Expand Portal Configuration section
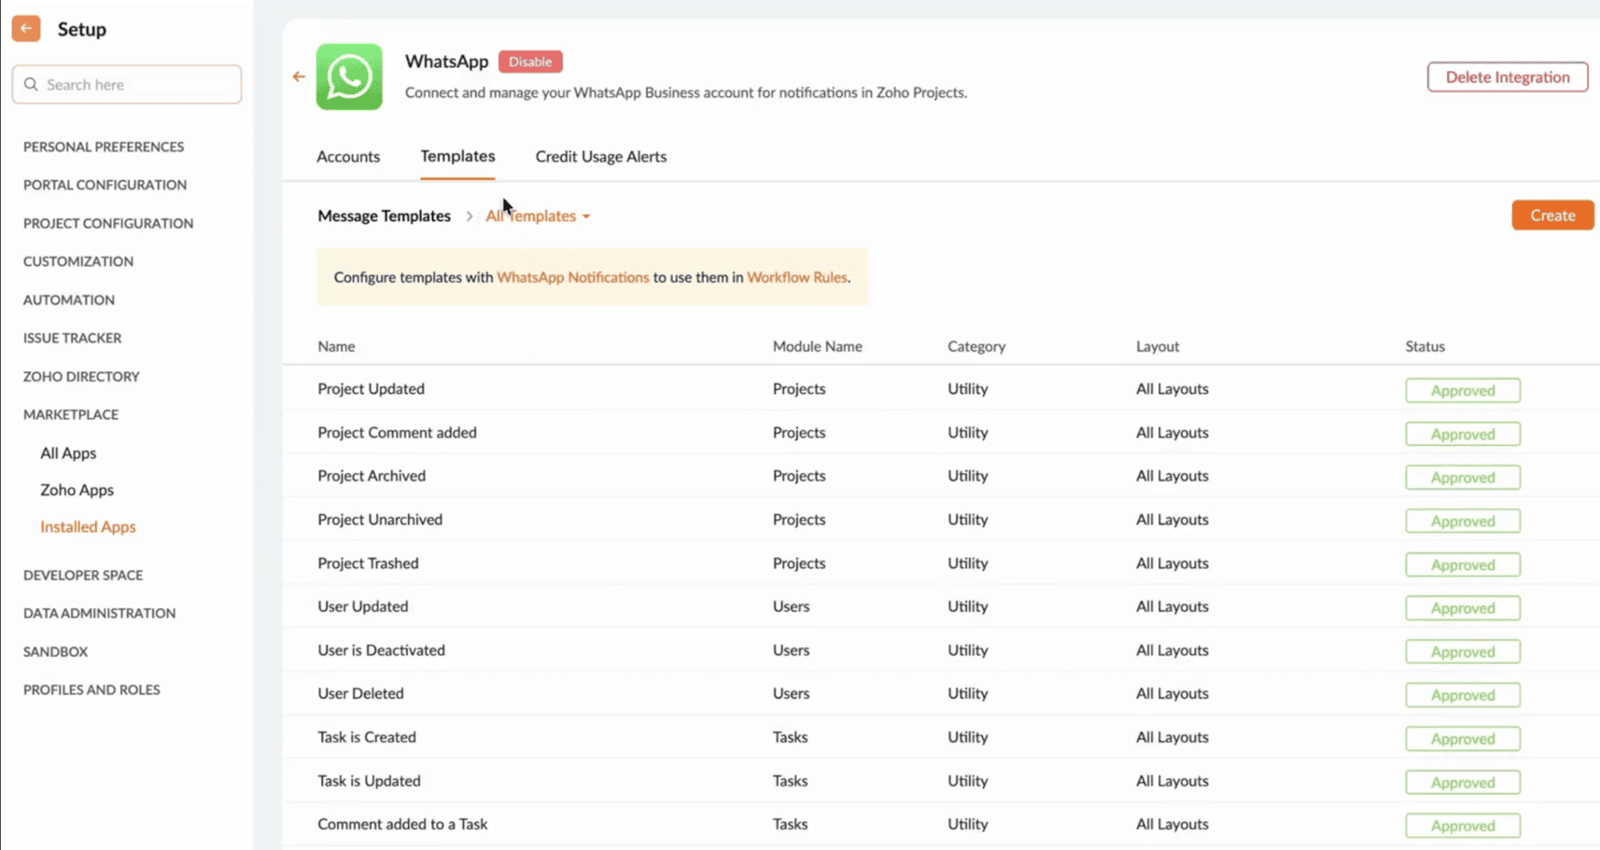 [105, 185]
